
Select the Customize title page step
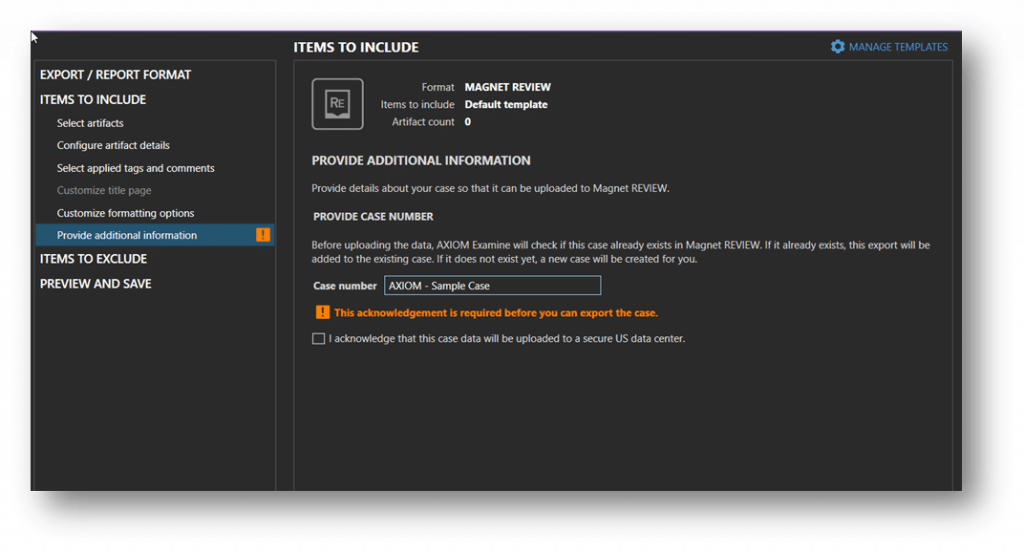[104, 191]
